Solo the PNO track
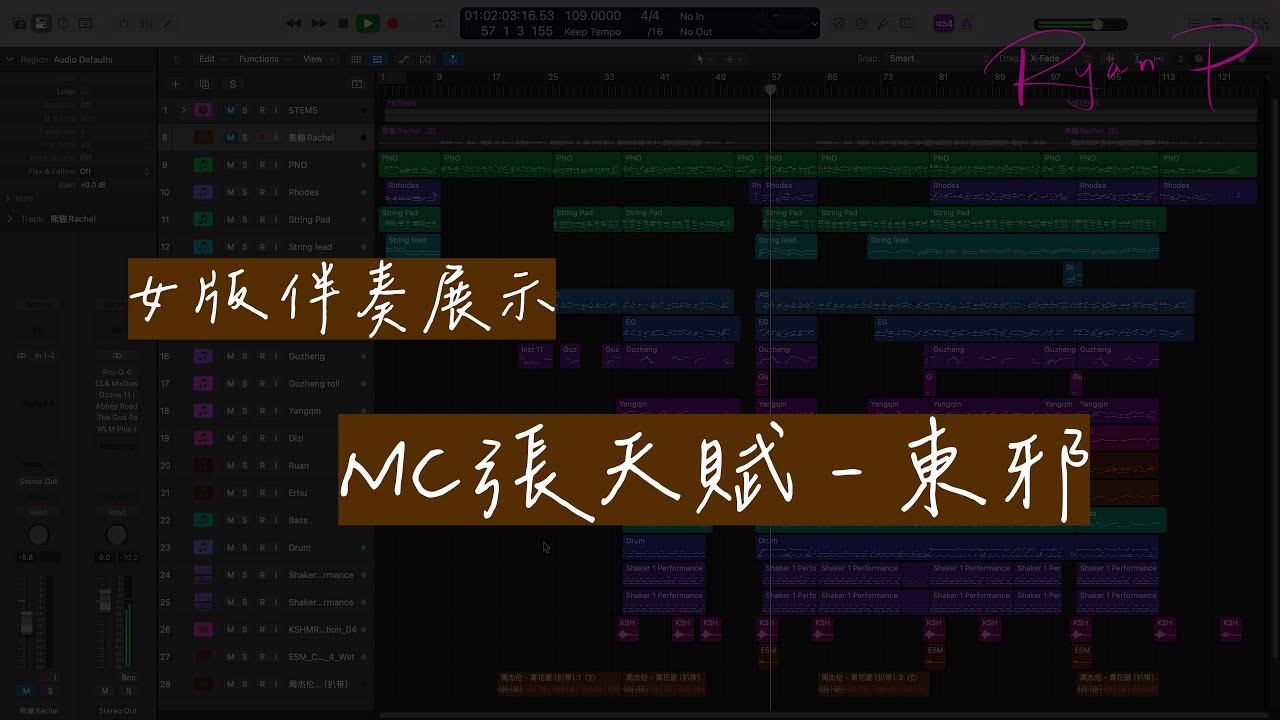The image size is (1280, 720). click(x=245, y=165)
